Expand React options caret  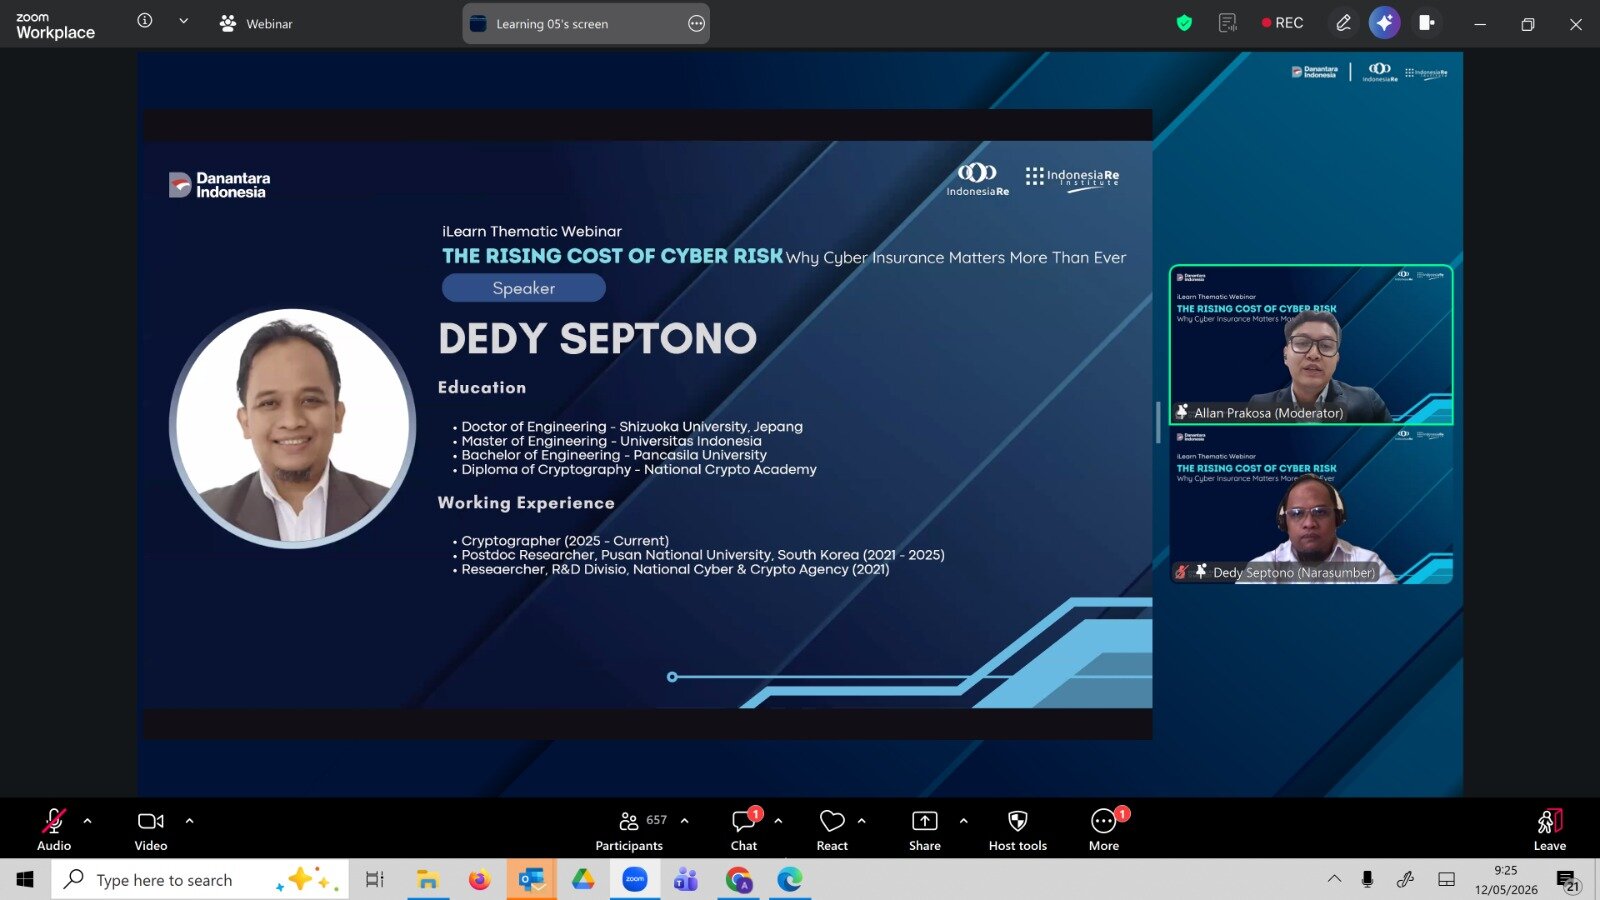point(861,821)
